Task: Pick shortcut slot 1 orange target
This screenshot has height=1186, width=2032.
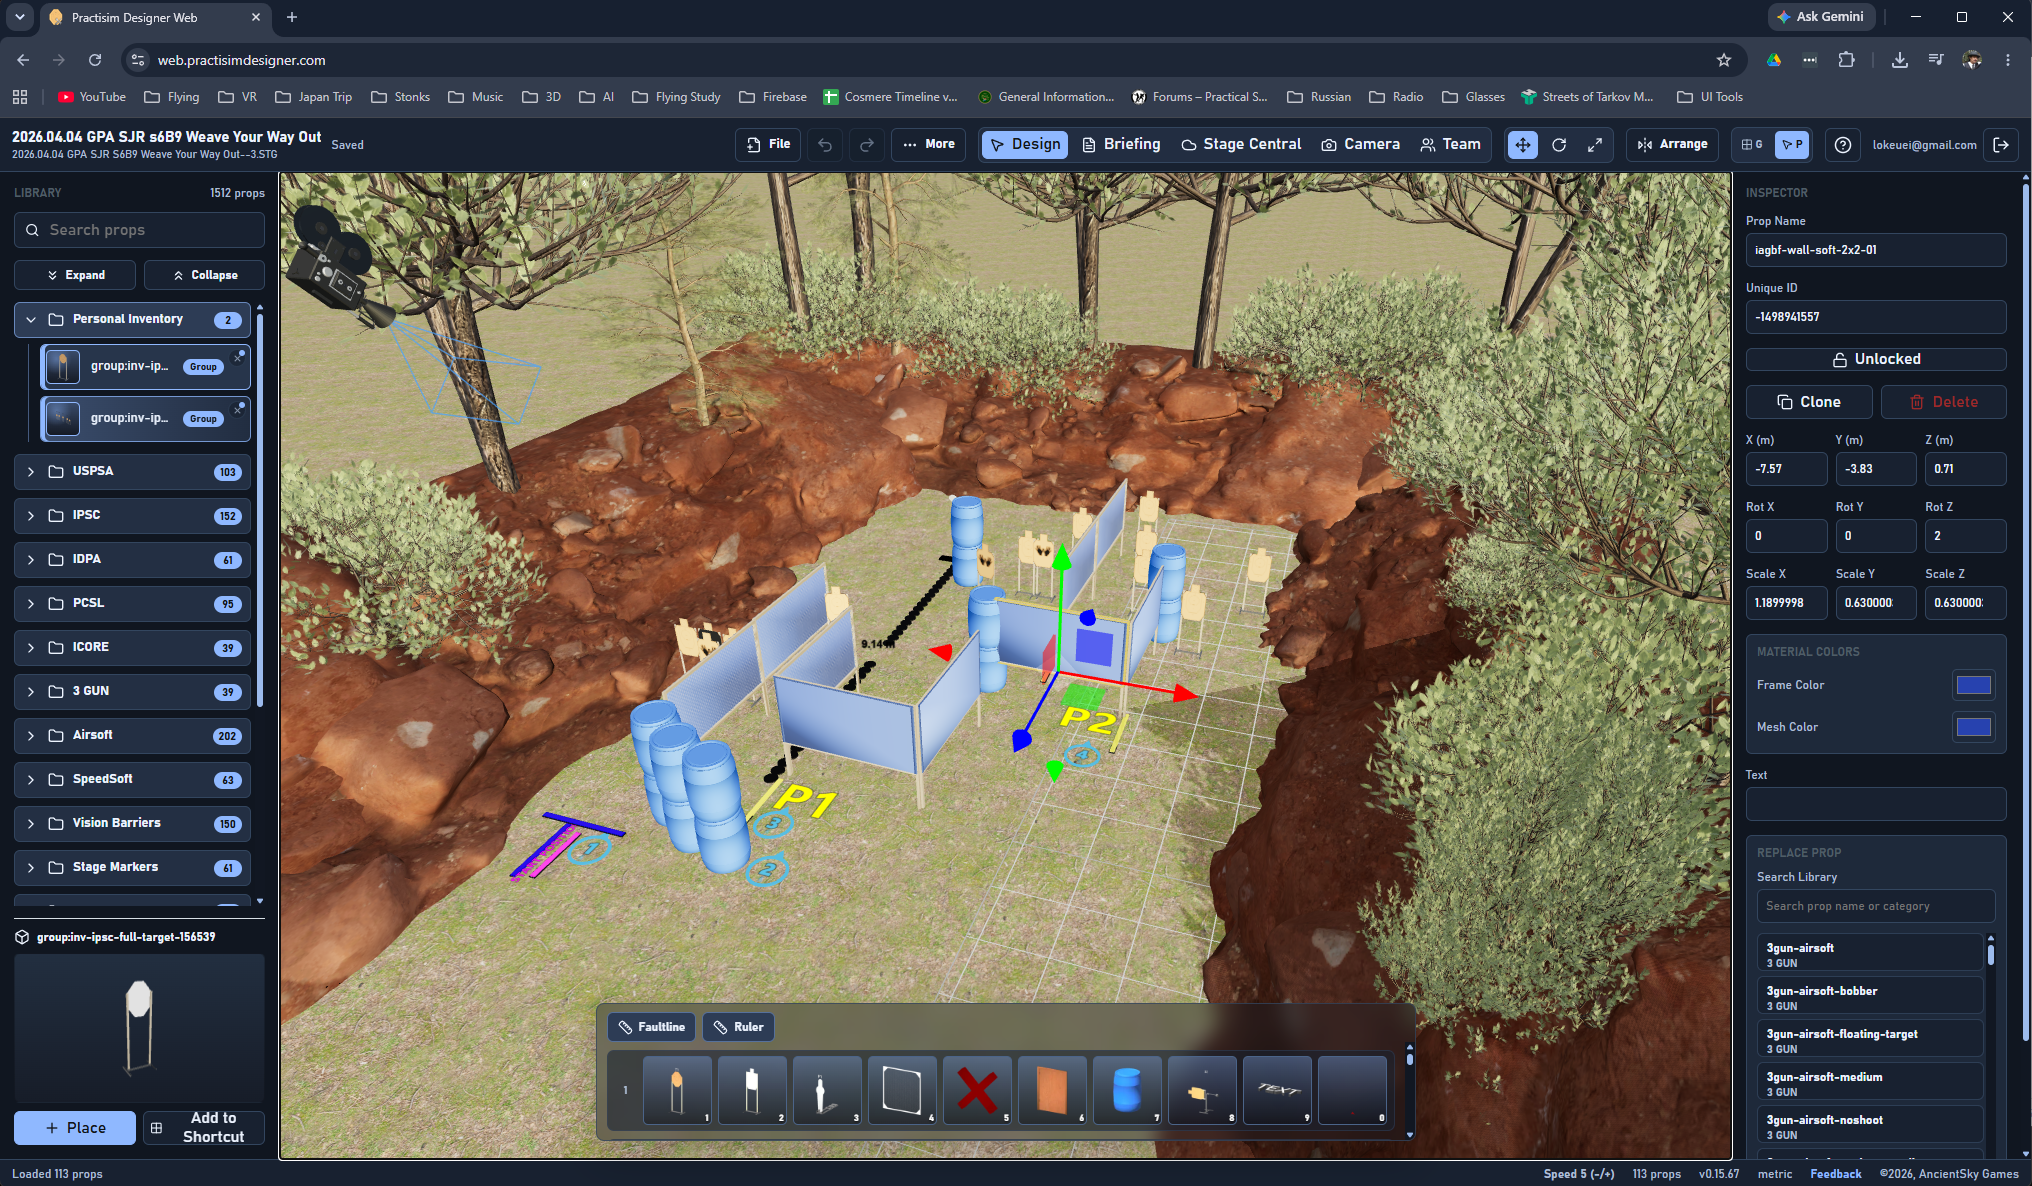Action: point(677,1090)
